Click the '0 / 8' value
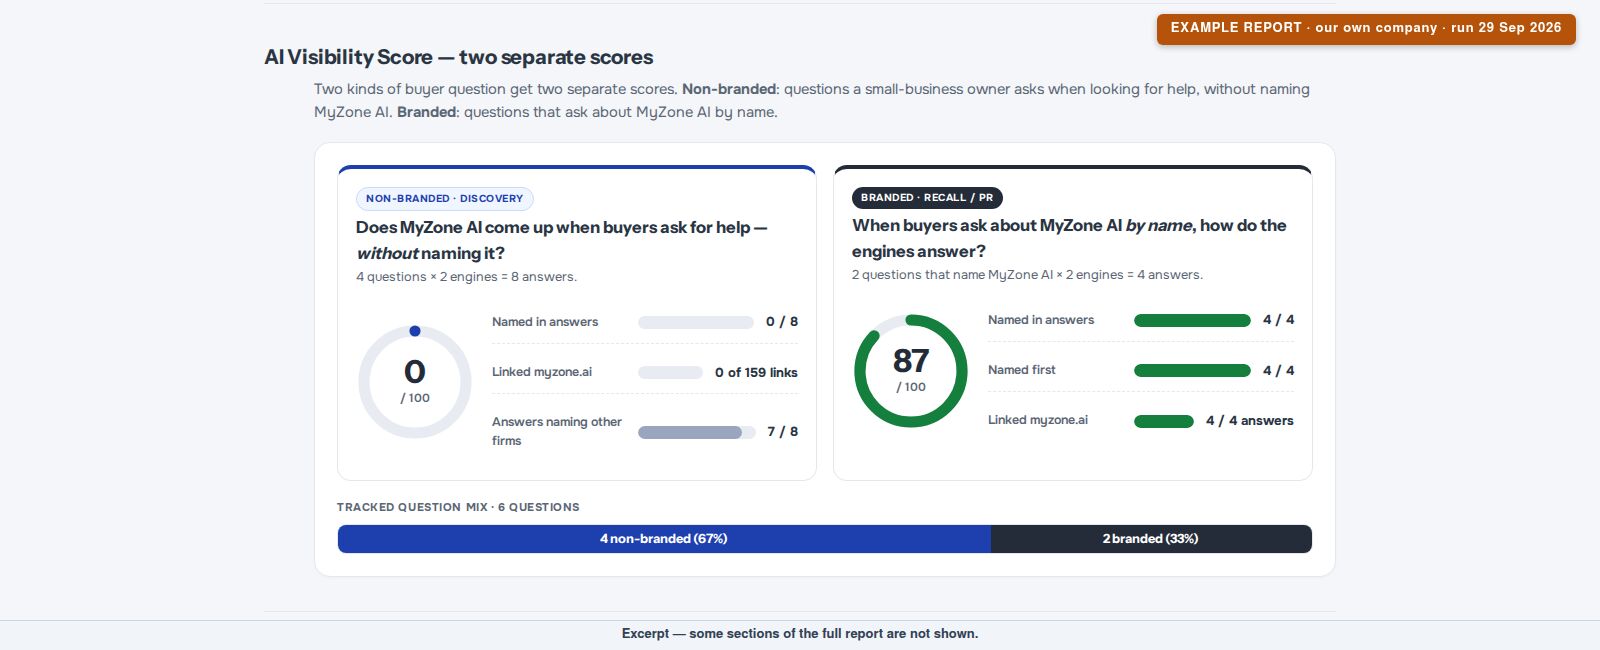Screen dimensions: 1600x650 click(782, 322)
